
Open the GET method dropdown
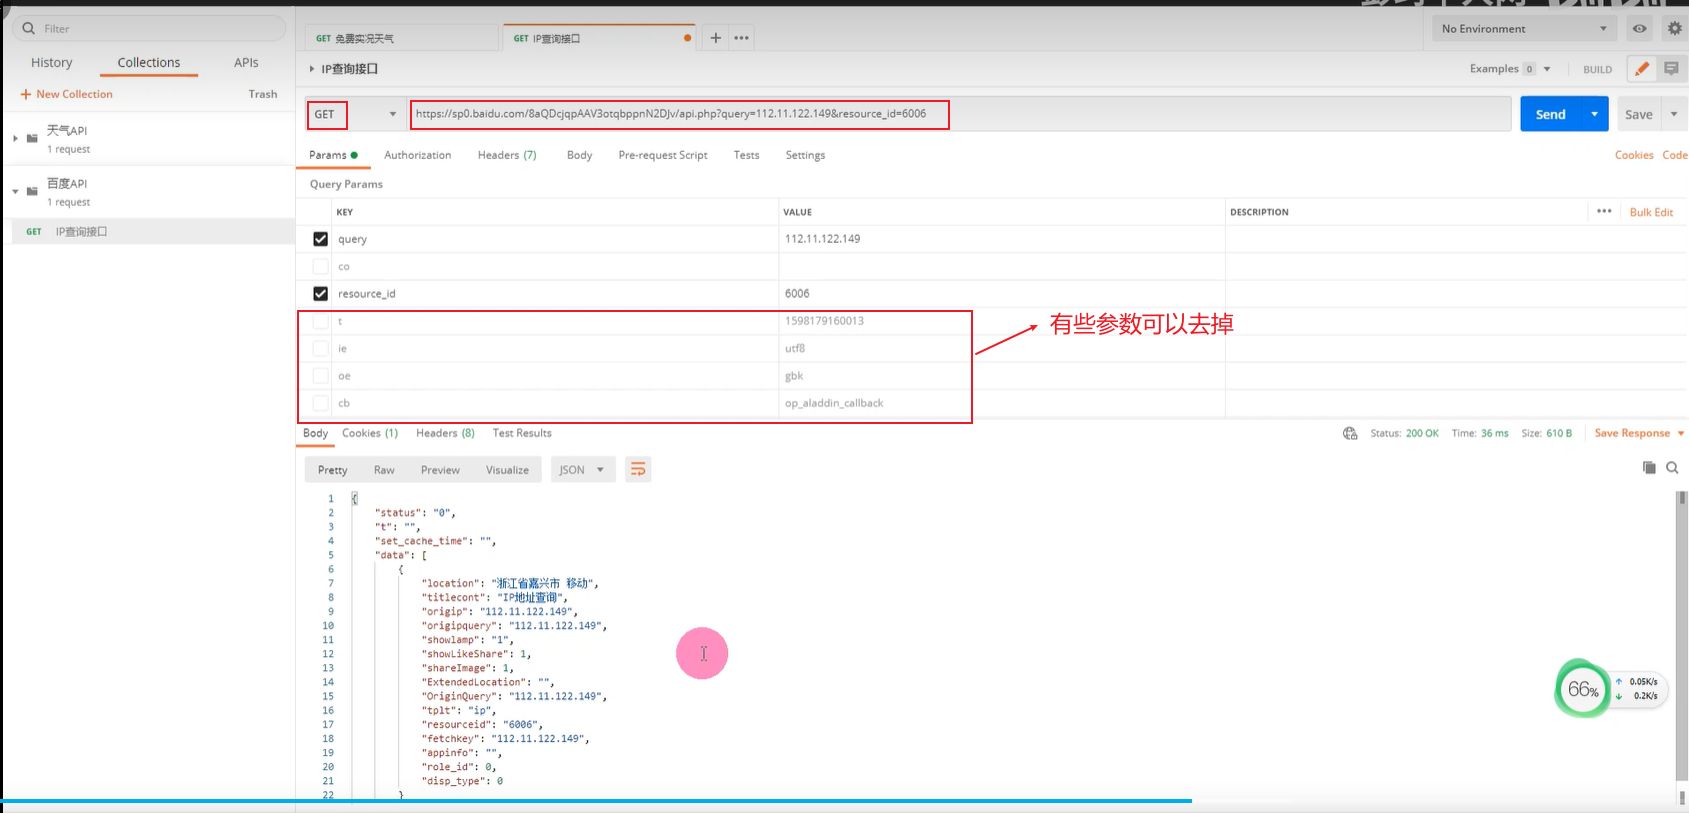click(x=355, y=114)
